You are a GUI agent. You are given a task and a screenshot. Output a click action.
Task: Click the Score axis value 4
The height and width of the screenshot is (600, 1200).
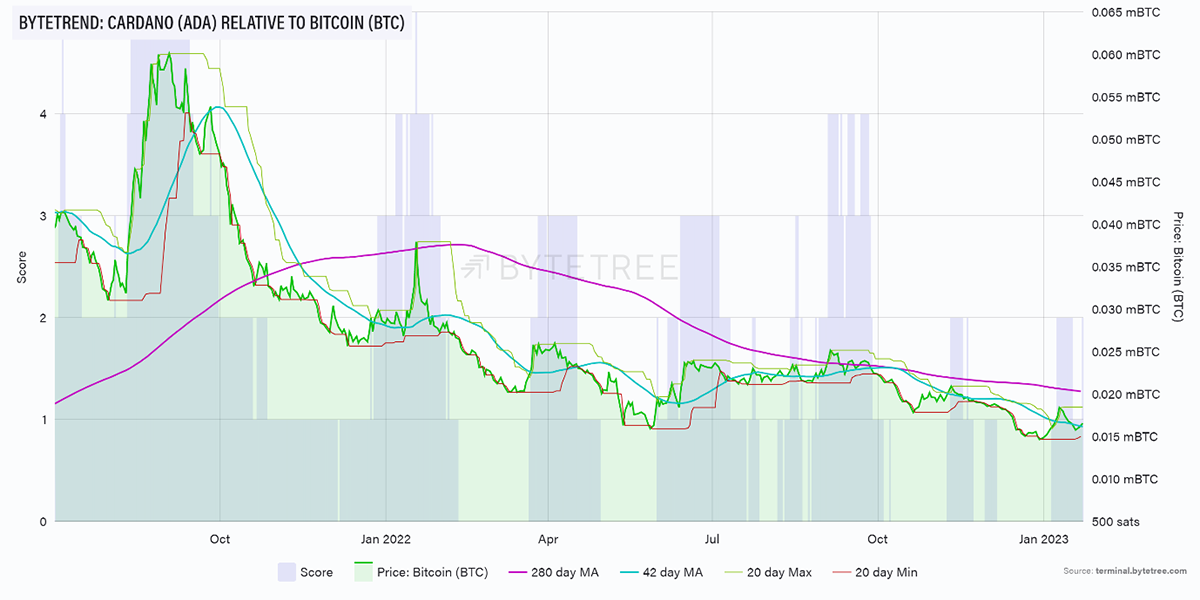tap(43, 114)
